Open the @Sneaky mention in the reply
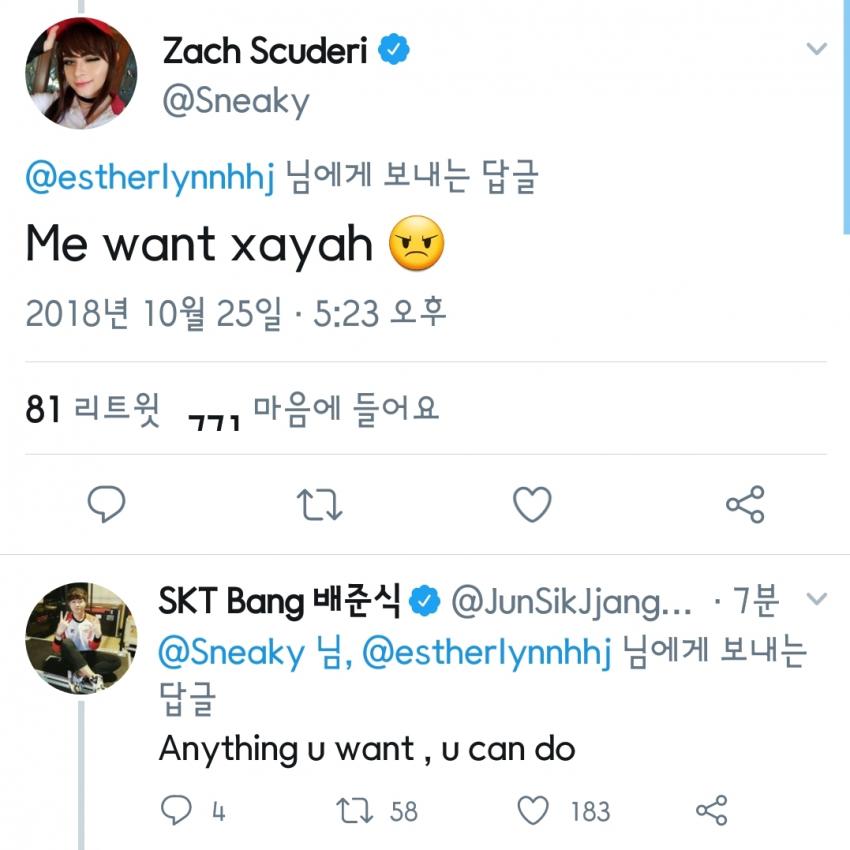 (x=231, y=653)
